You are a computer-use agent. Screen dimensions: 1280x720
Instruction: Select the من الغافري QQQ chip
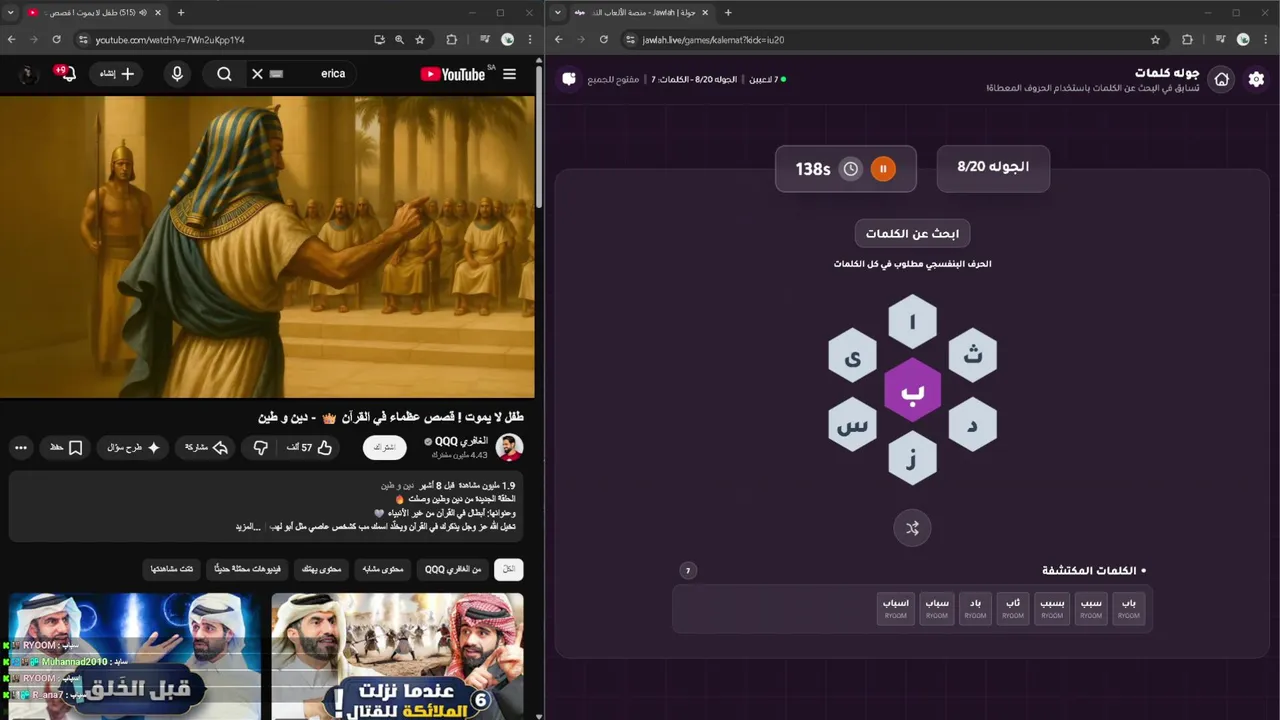coord(453,569)
